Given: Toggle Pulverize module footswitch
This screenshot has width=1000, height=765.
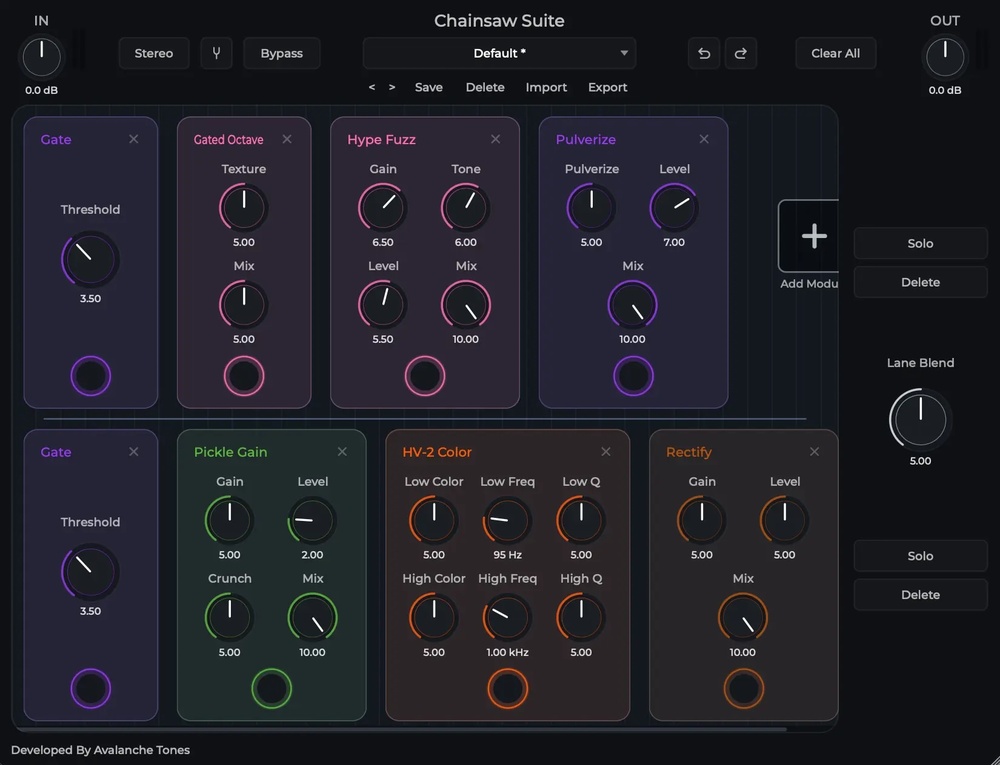Looking at the screenshot, I should point(633,376).
